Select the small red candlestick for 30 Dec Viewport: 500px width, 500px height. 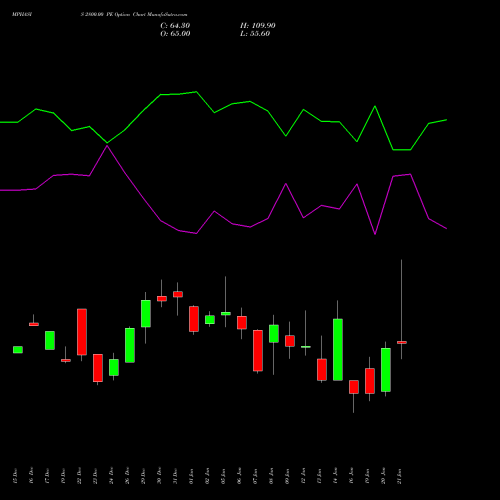coord(162,299)
